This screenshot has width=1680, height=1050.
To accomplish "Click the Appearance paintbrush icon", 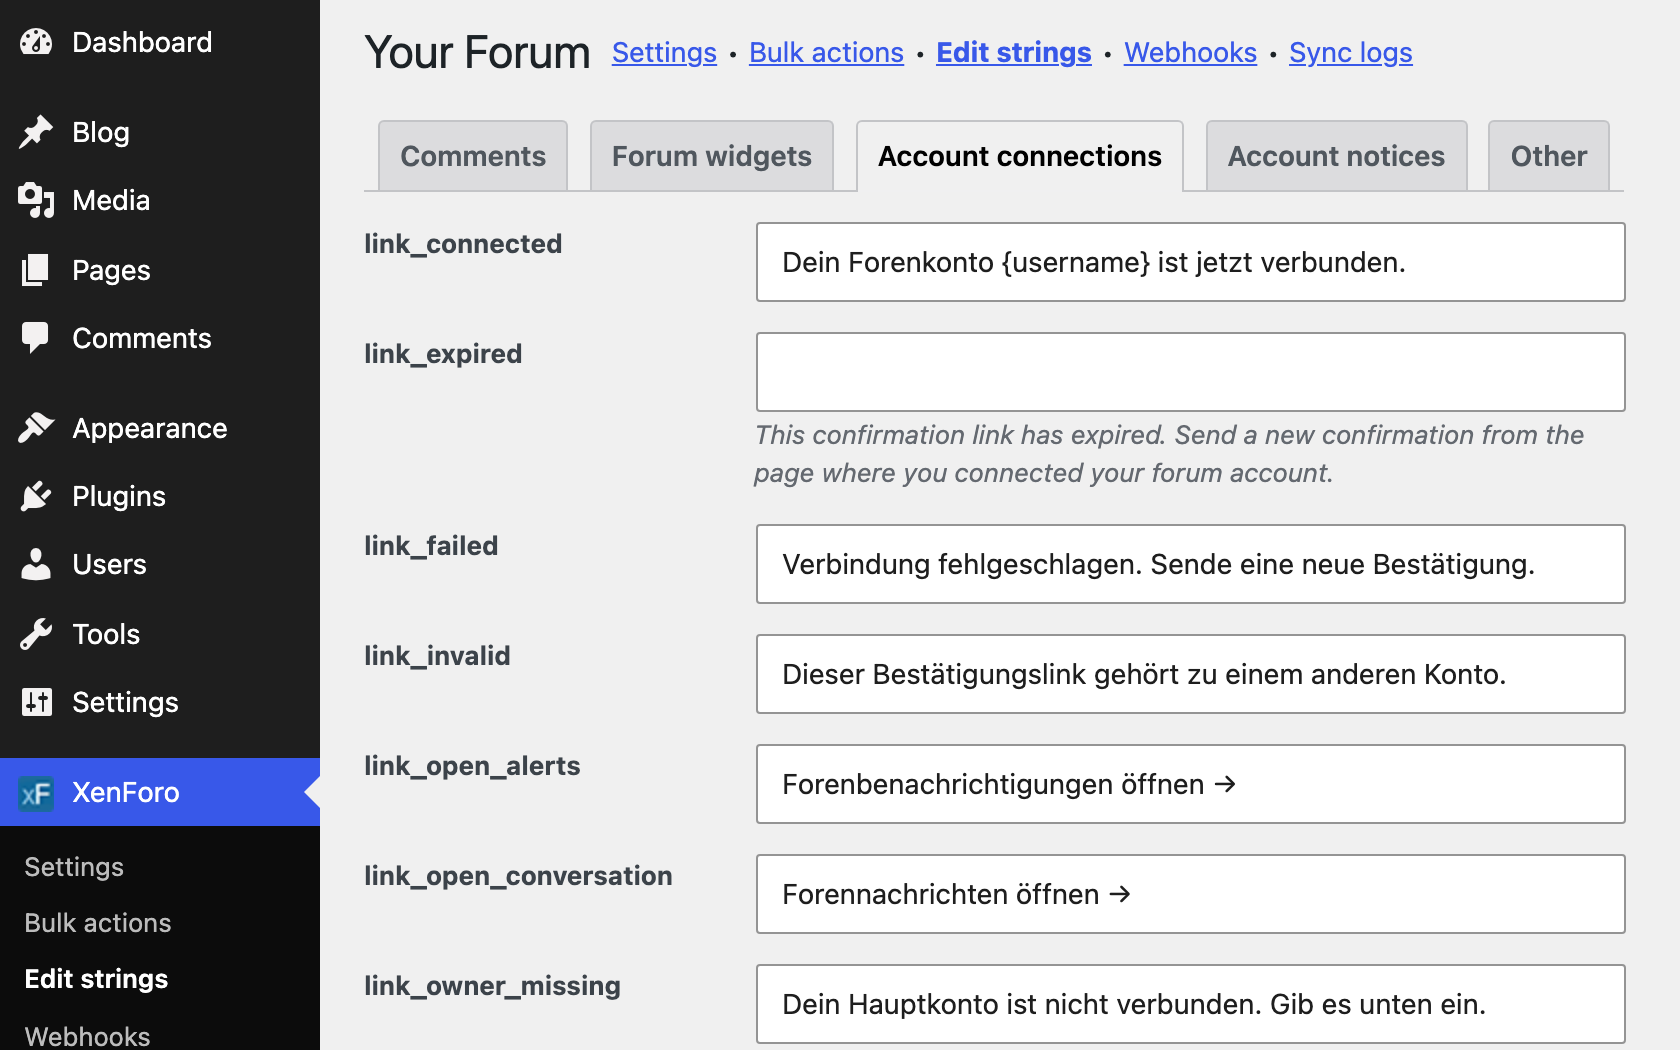I will (36, 428).
